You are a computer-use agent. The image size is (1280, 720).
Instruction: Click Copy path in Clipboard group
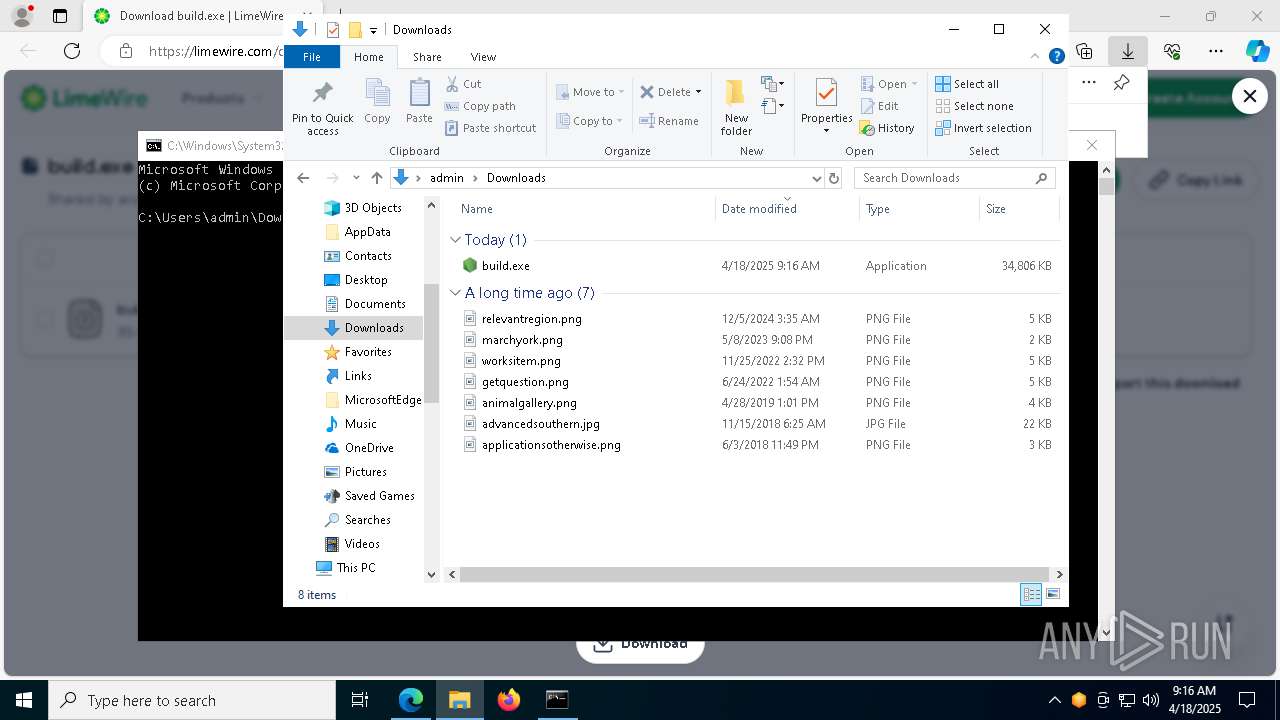(x=480, y=106)
